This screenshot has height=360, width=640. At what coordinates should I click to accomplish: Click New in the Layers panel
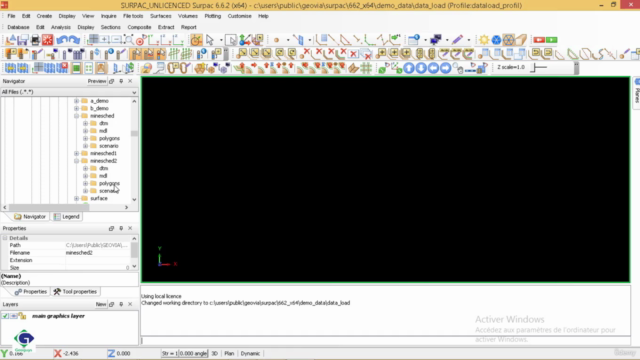[x=101, y=304]
